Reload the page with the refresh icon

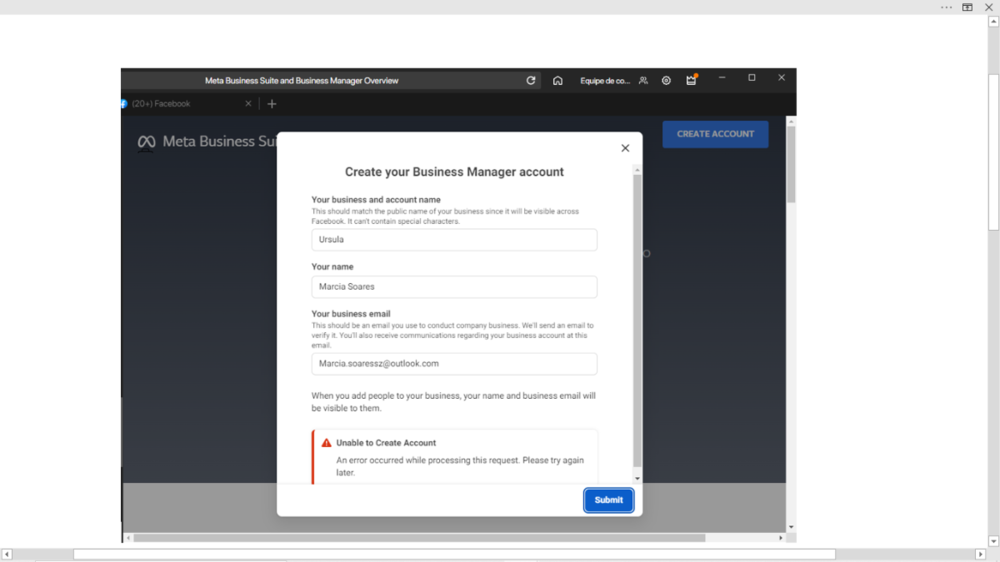tap(531, 80)
